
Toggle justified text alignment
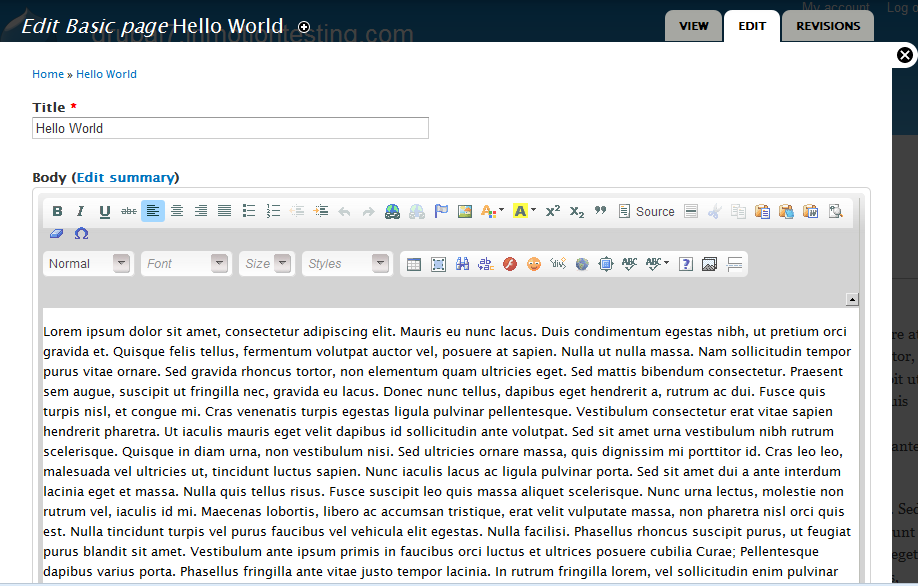coord(225,211)
